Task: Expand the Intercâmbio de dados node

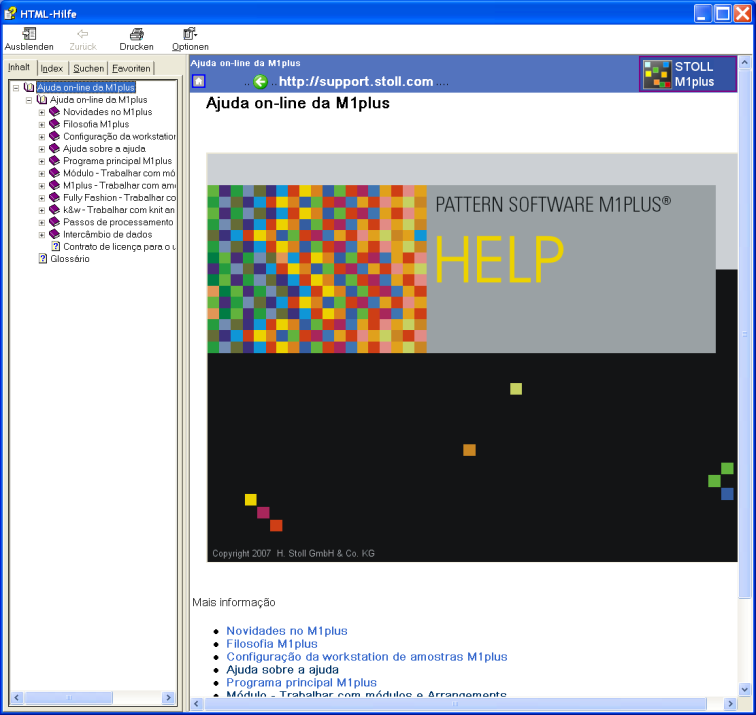Action: click(42, 234)
